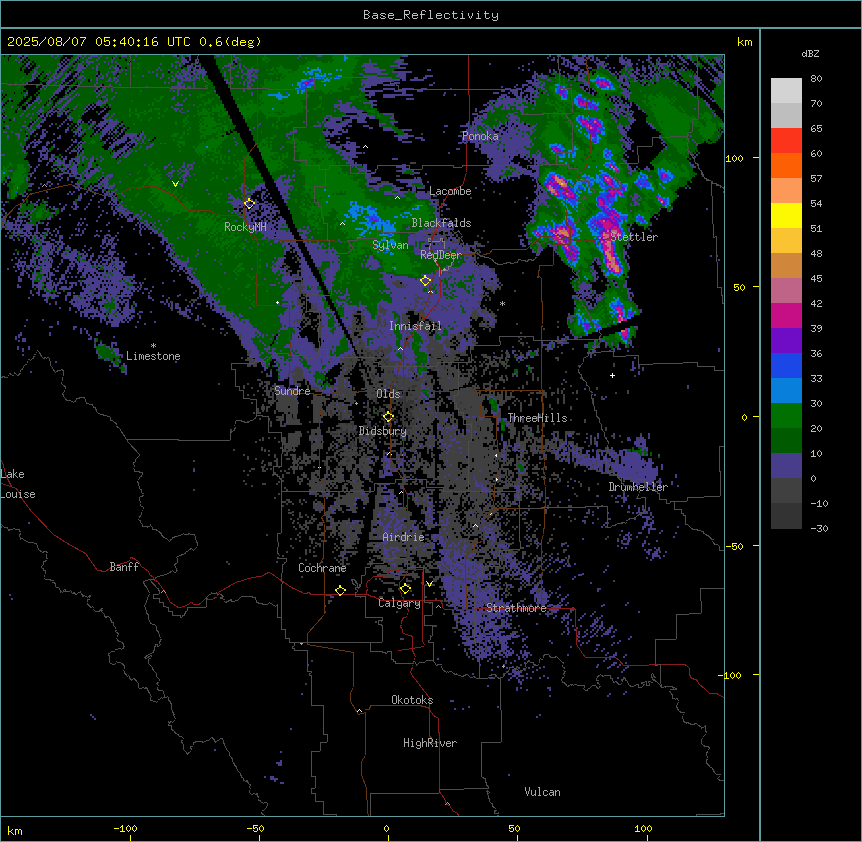The width and height of the screenshot is (862, 842).
Task: Click the Blackfalds city label
Action: [x=441, y=223]
